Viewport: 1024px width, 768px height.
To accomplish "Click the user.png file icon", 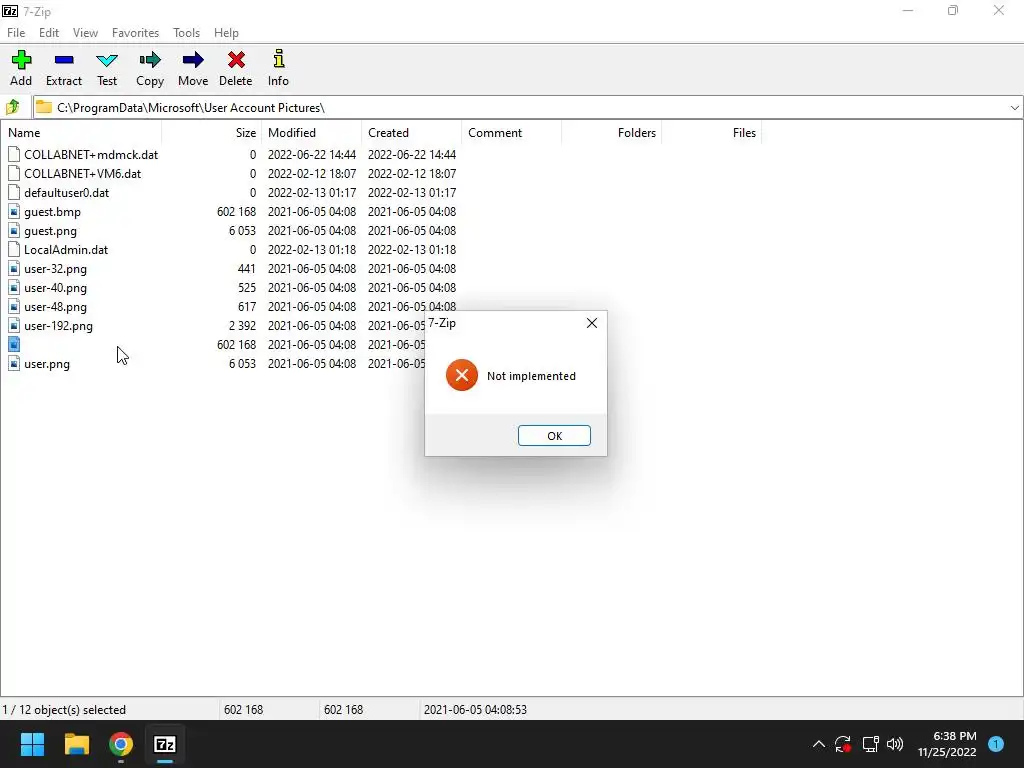I will (x=14, y=364).
